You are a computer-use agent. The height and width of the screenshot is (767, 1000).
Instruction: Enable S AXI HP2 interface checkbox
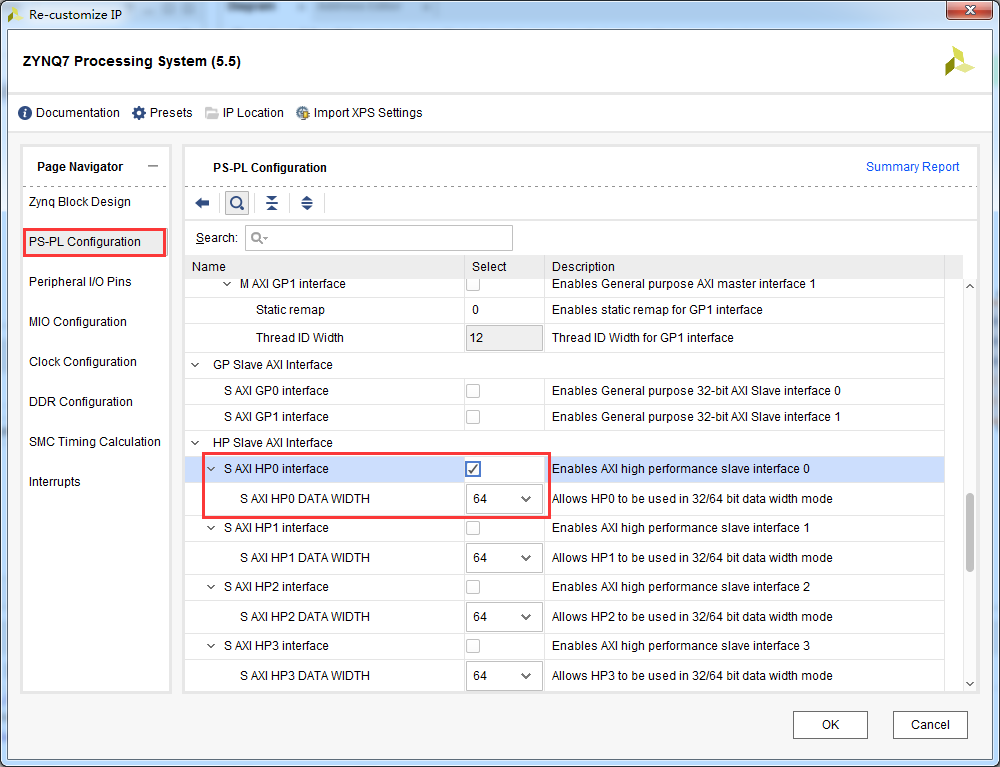point(473,587)
